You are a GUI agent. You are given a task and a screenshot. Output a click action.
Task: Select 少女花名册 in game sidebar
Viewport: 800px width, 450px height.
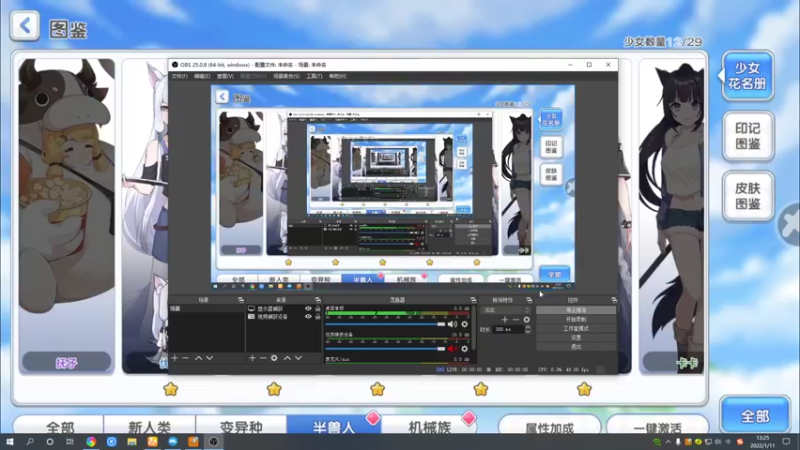pyautogui.click(x=747, y=76)
